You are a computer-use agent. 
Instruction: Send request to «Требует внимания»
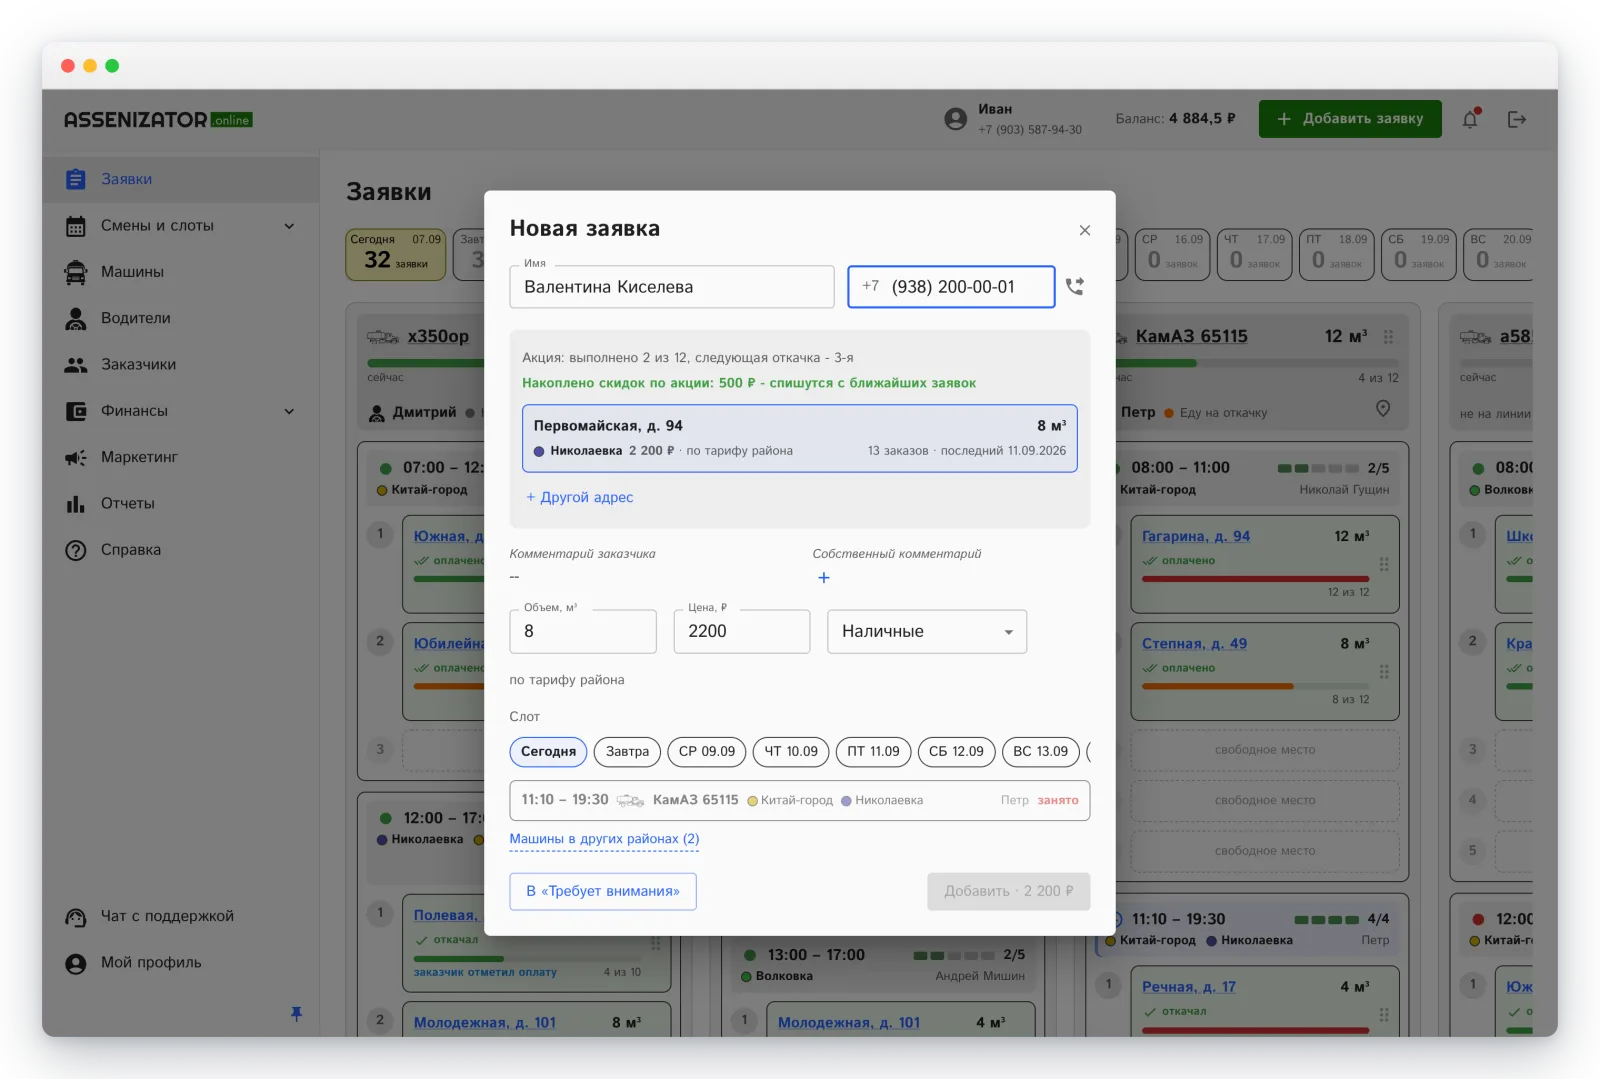[x=603, y=892]
